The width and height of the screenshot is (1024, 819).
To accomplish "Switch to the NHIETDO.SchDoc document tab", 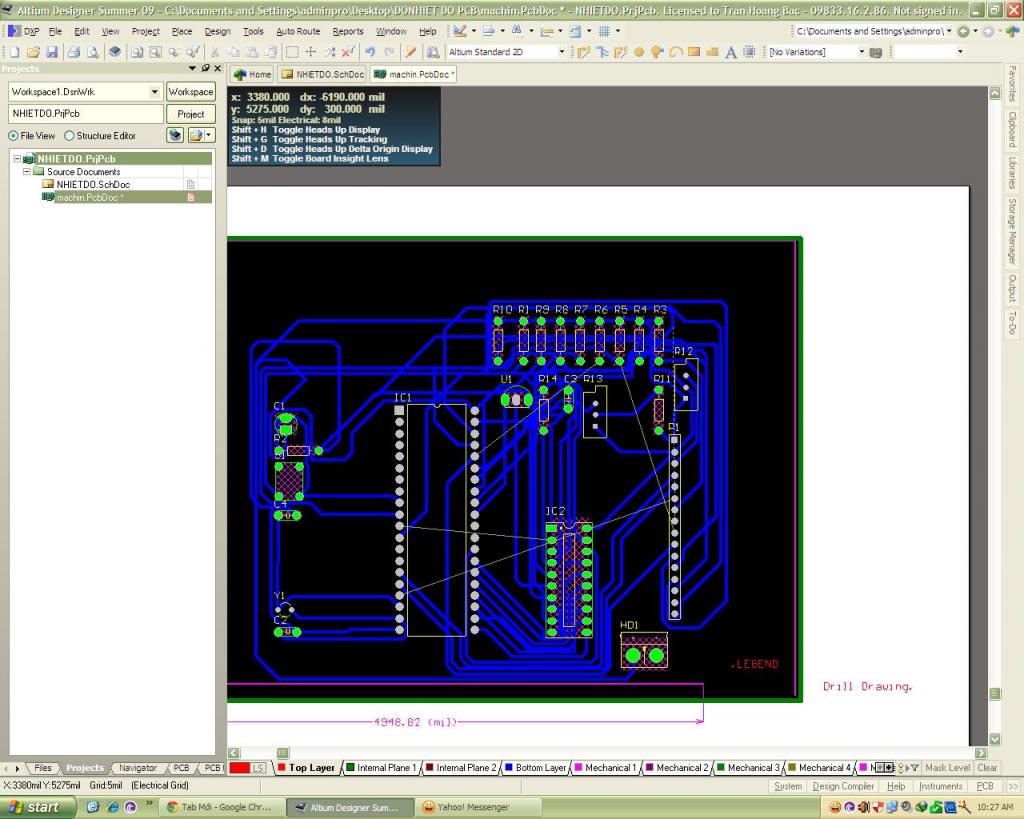I will pyautogui.click(x=323, y=74).
